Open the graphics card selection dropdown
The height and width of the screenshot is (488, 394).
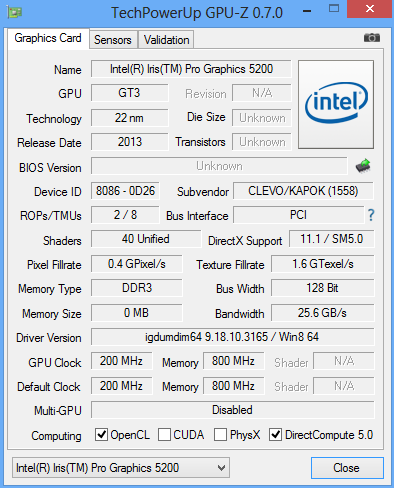click(x=121, y=468)
